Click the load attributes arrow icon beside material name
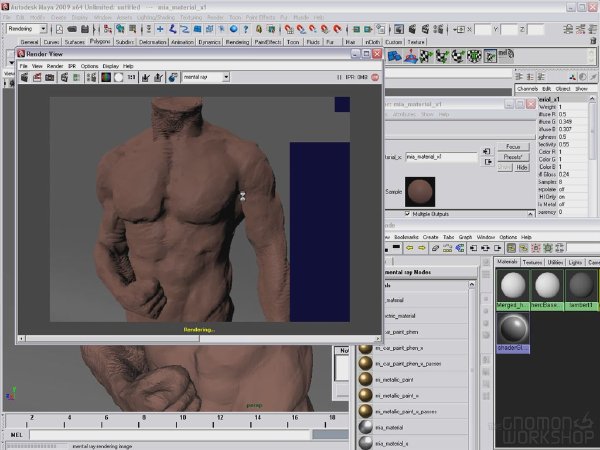Image resolution: width=600 pixels, height=450 pixels. point(487,152)
